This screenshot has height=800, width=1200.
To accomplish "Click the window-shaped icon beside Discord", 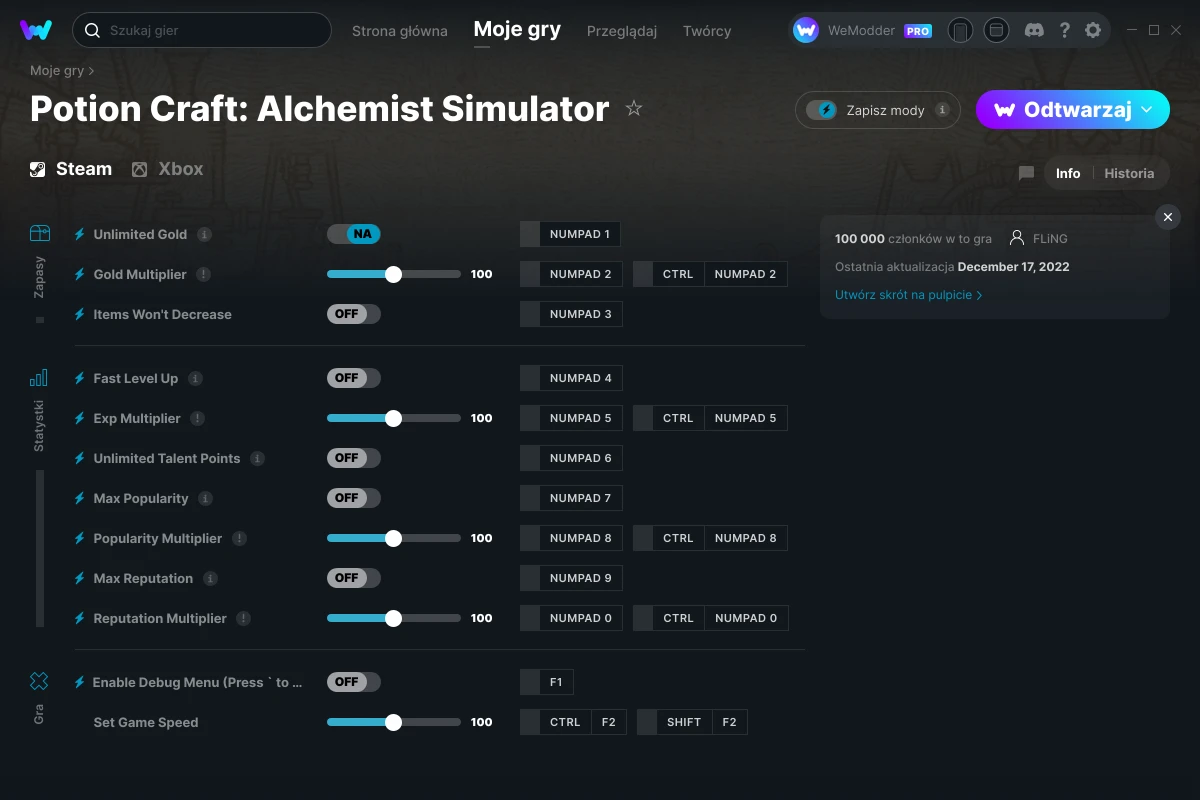I will (996, 30).
